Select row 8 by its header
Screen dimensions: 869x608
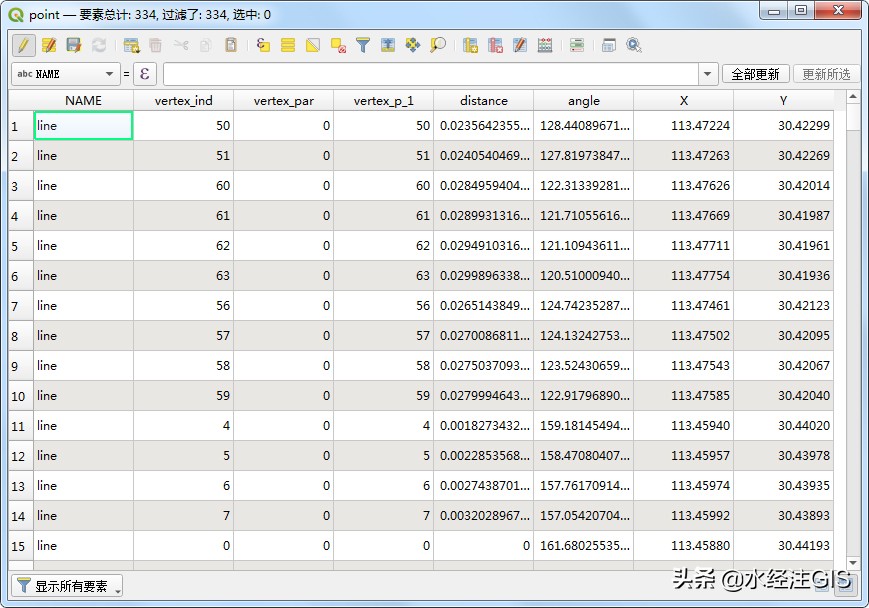point(21,335)
